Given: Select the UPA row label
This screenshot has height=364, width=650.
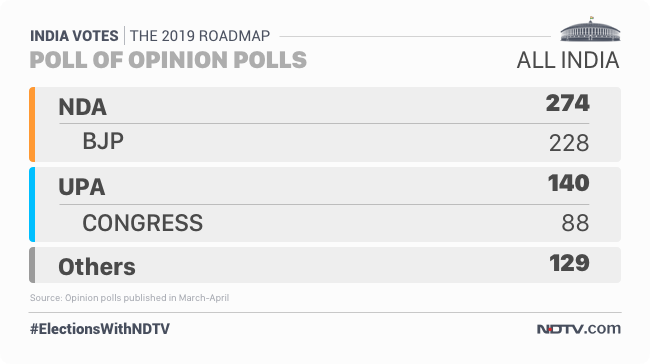Looking at the screenshot, I should coord(82,187).
